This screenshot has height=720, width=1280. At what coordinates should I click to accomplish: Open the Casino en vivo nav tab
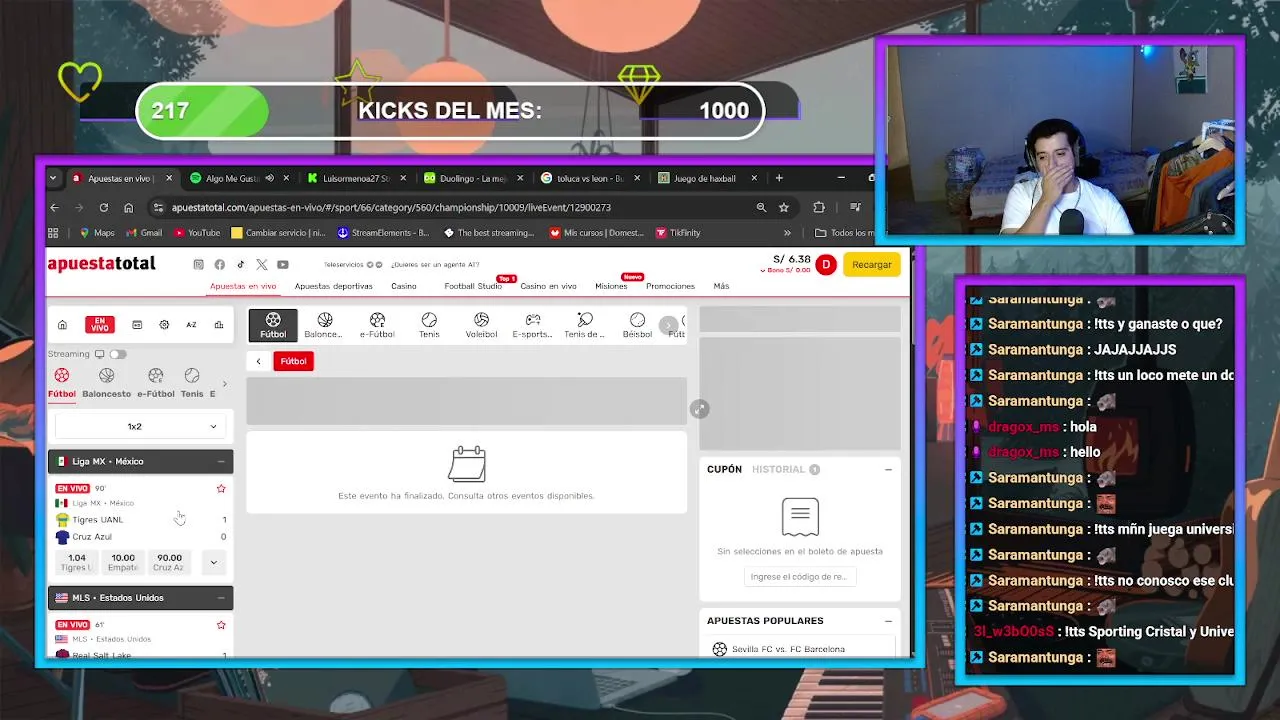548,286
